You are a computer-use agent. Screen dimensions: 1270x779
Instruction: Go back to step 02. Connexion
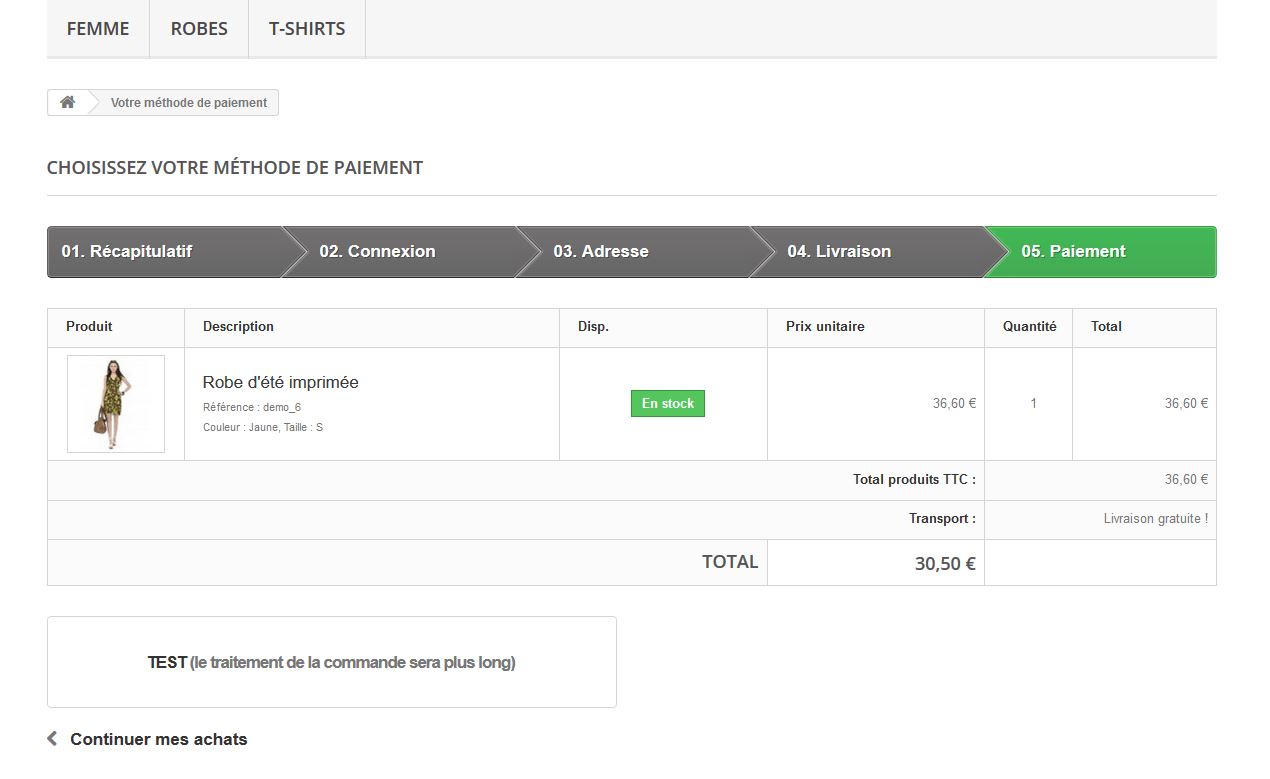tap(378, 252)
